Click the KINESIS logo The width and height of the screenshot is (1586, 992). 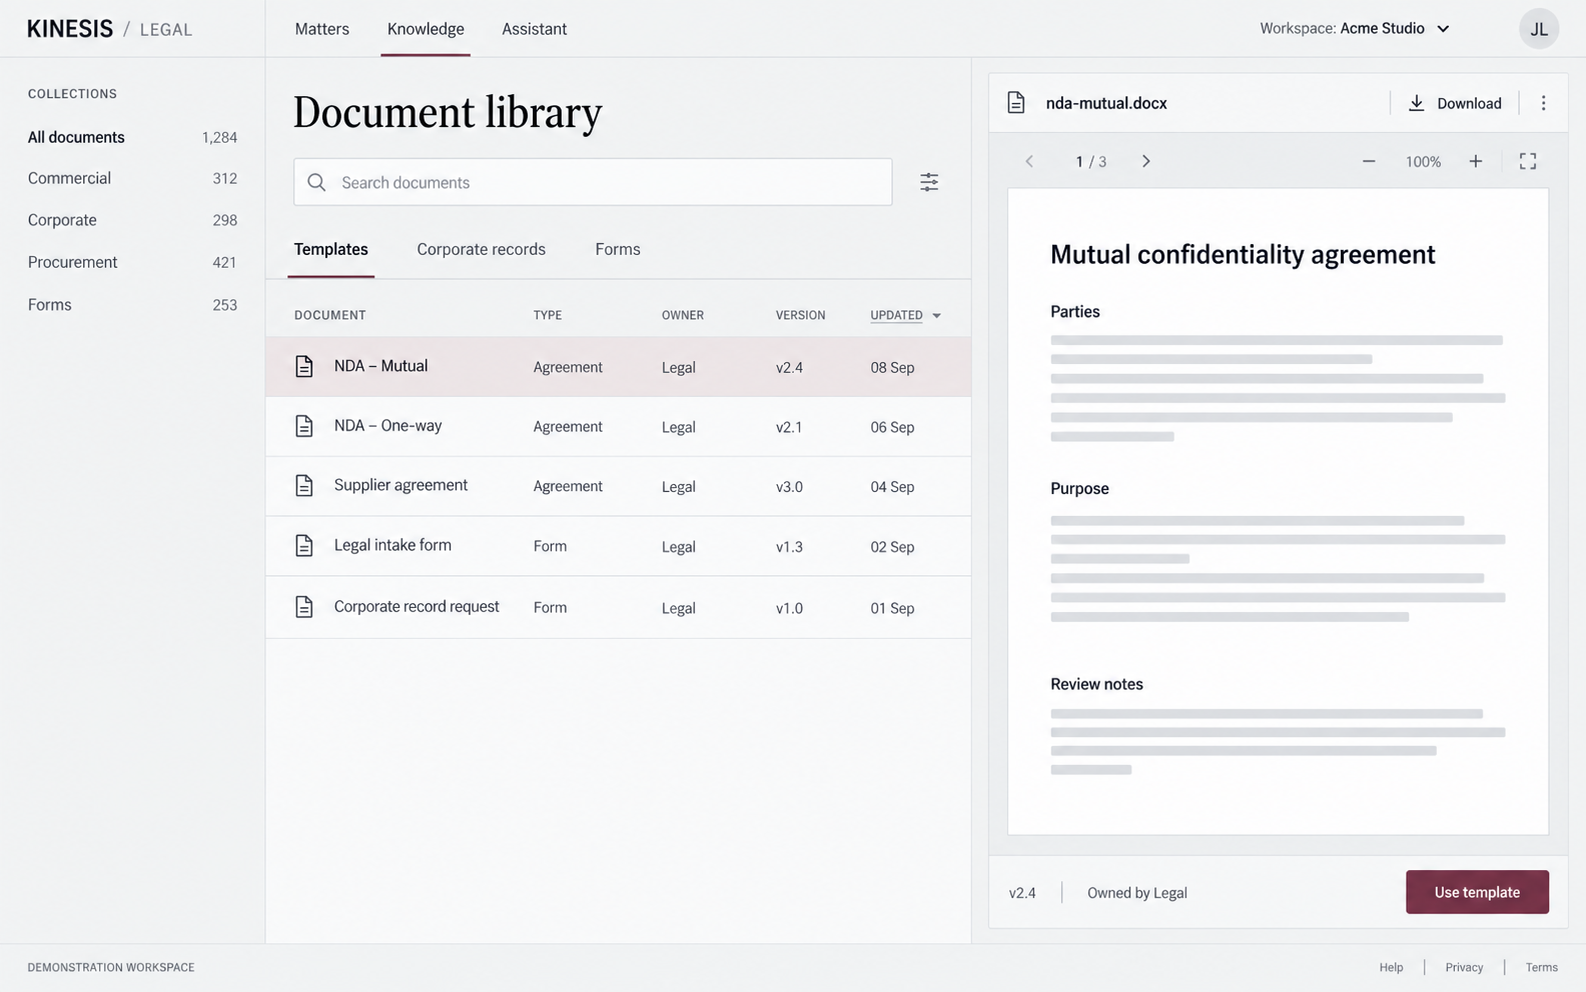(x=70, y=29)
